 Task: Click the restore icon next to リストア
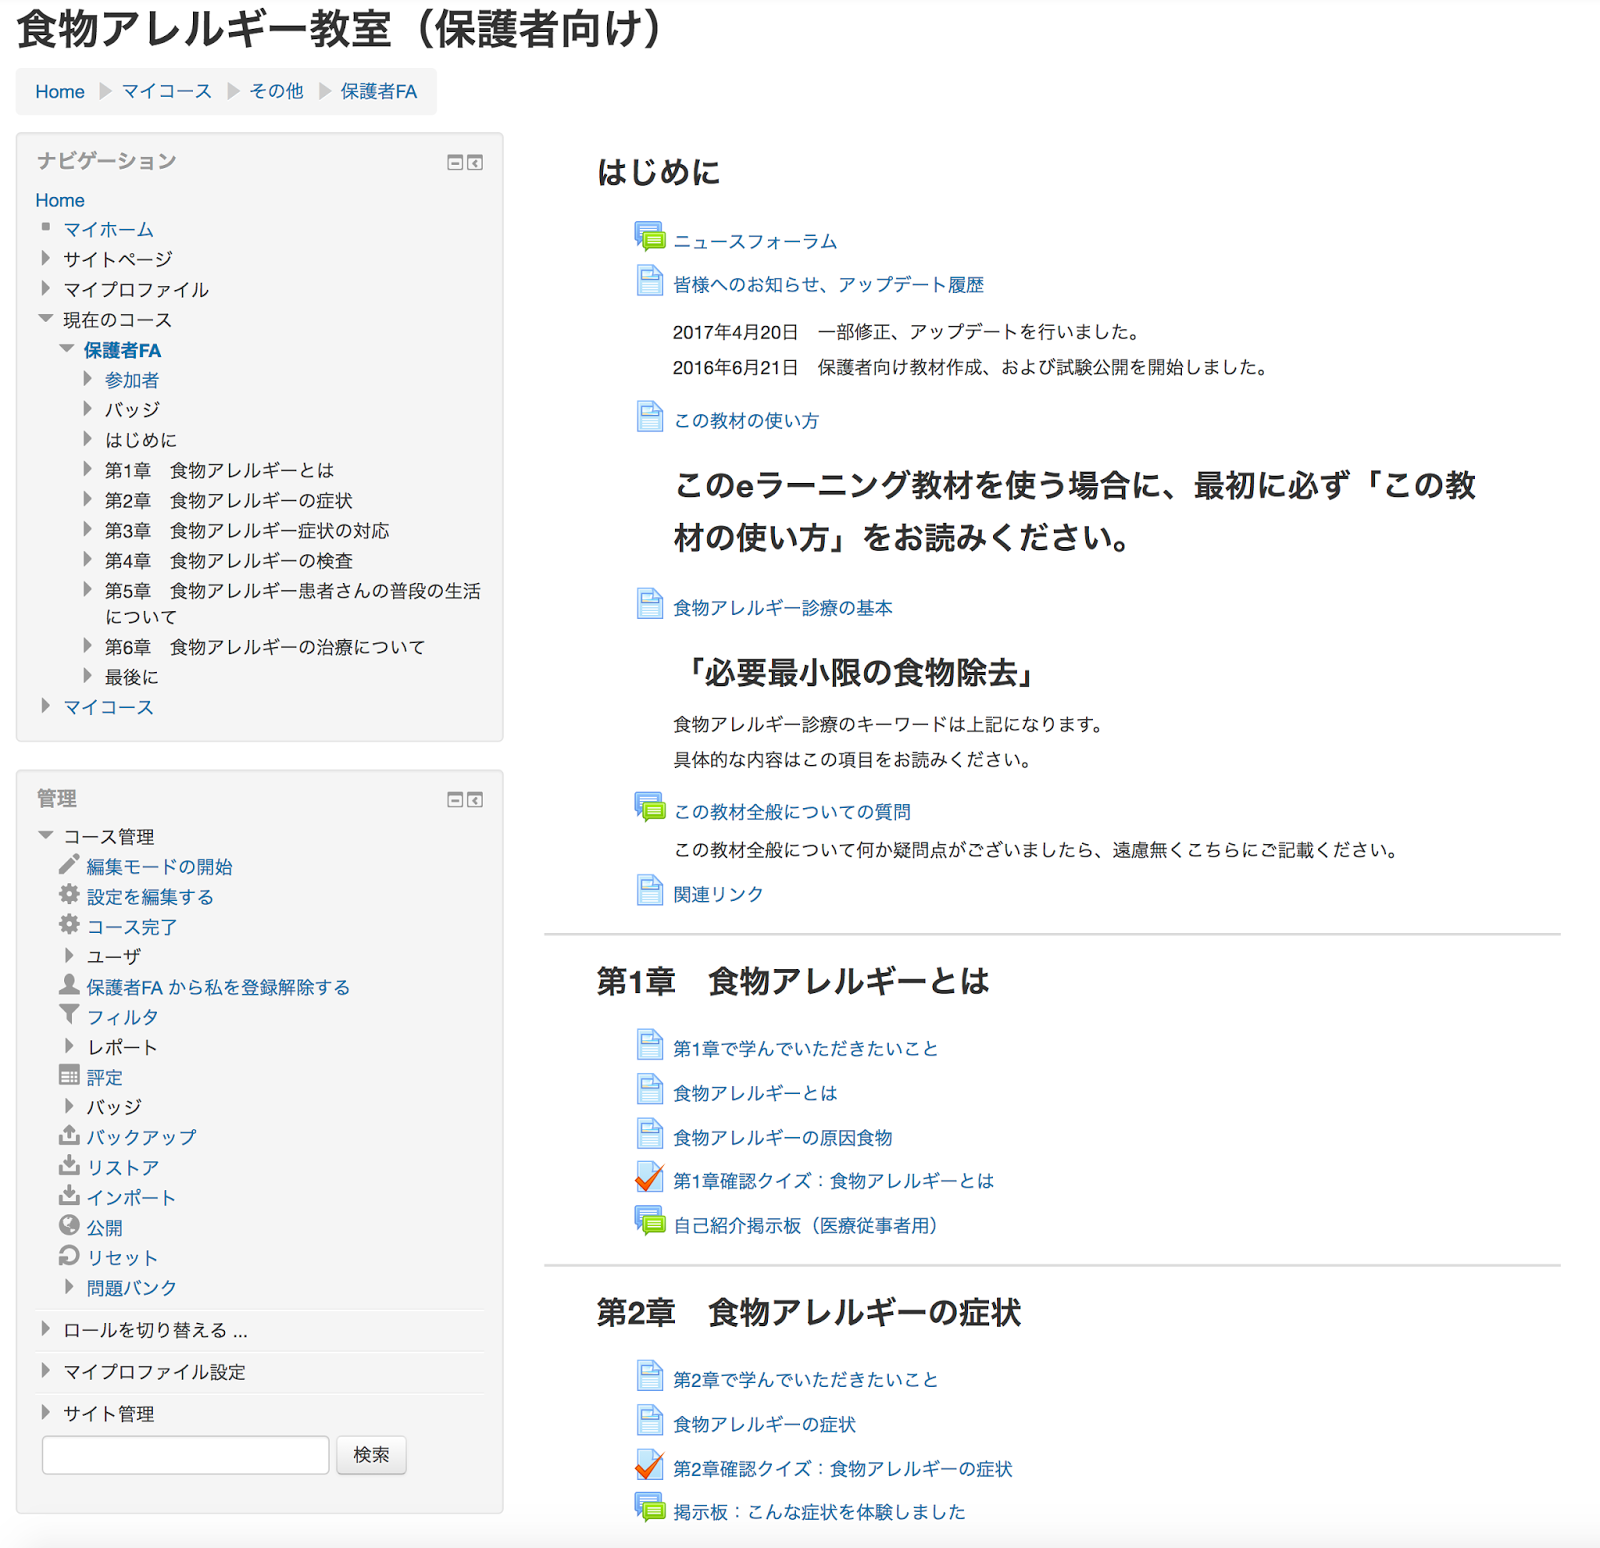(69, 1165)
